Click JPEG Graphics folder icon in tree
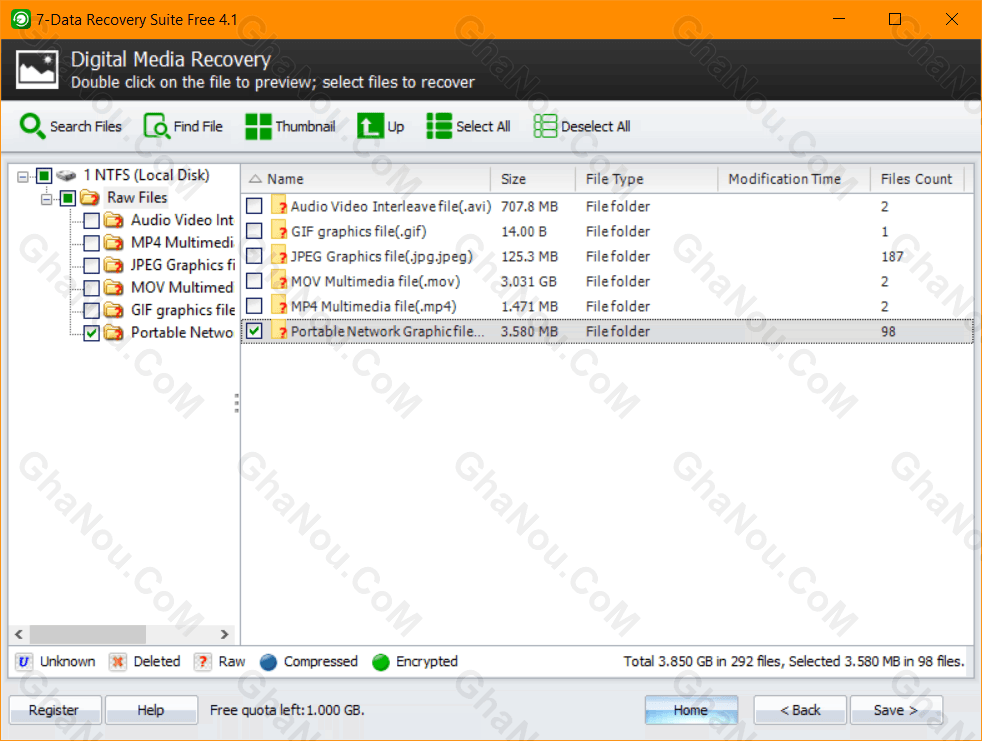 (114, 266)
